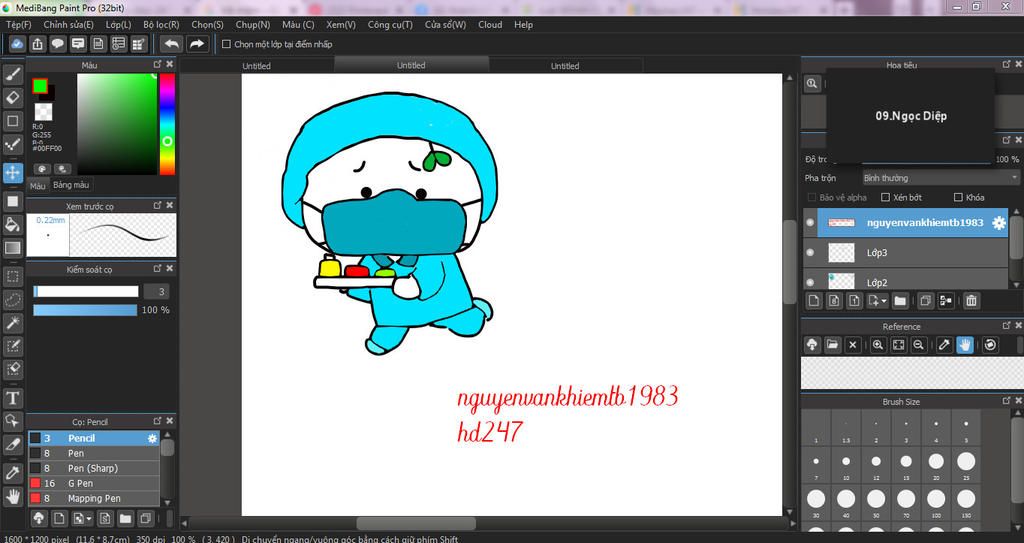Open the Cloud menu

490,24
